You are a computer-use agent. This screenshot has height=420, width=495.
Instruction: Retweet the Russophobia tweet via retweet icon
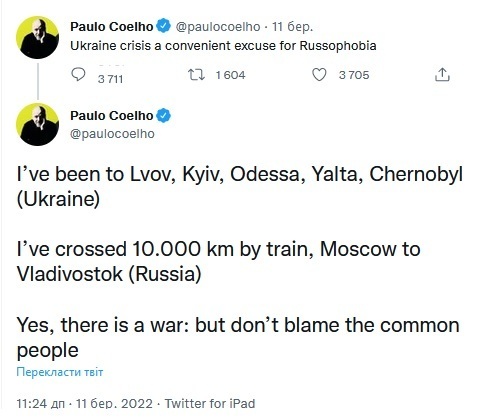[196, 75]
